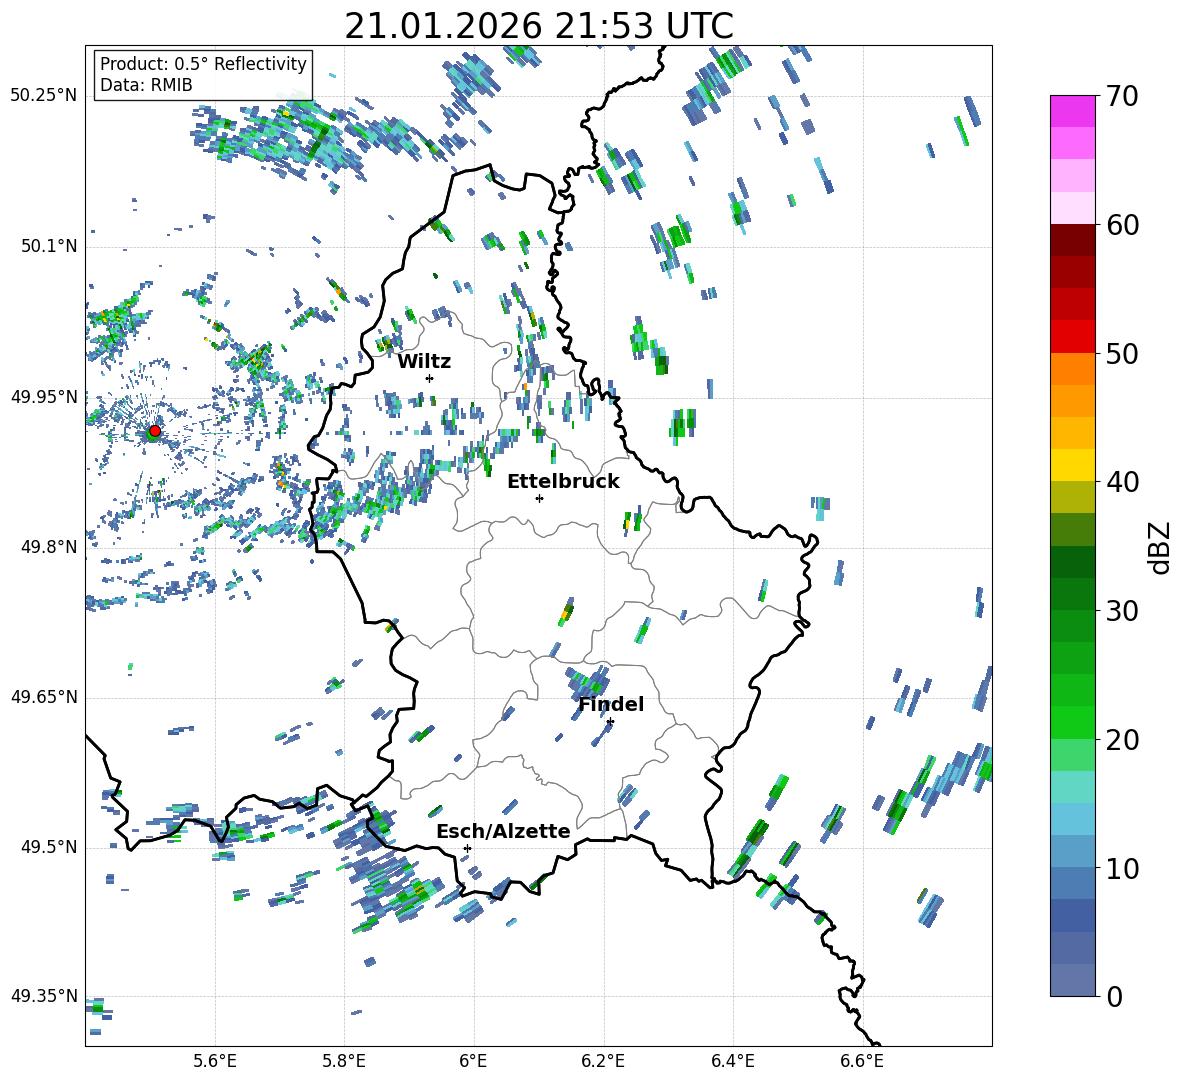The height and width of the screenshot is (1081, 1184).
Task: Select the Esch/Alzette city label
Action: click(503, 831)
